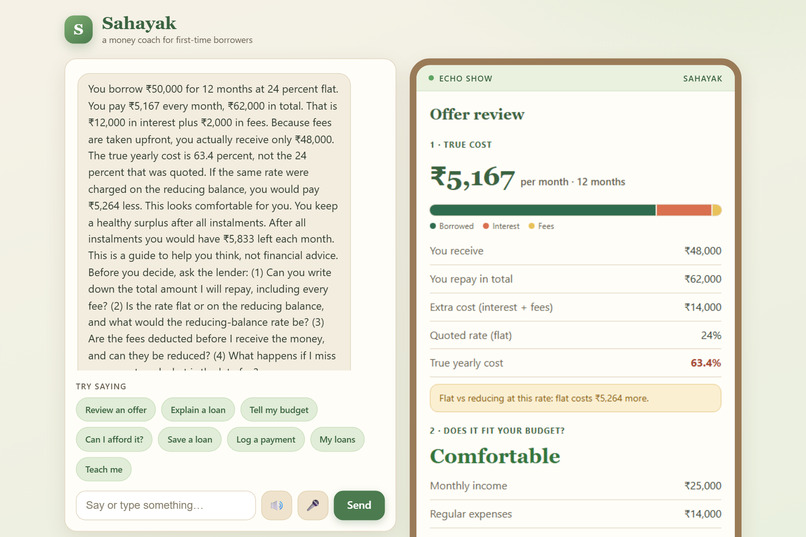The image size is (806, 537).
Task: Click the assistant's loan explanation message bubble
Action: (214, 222)
